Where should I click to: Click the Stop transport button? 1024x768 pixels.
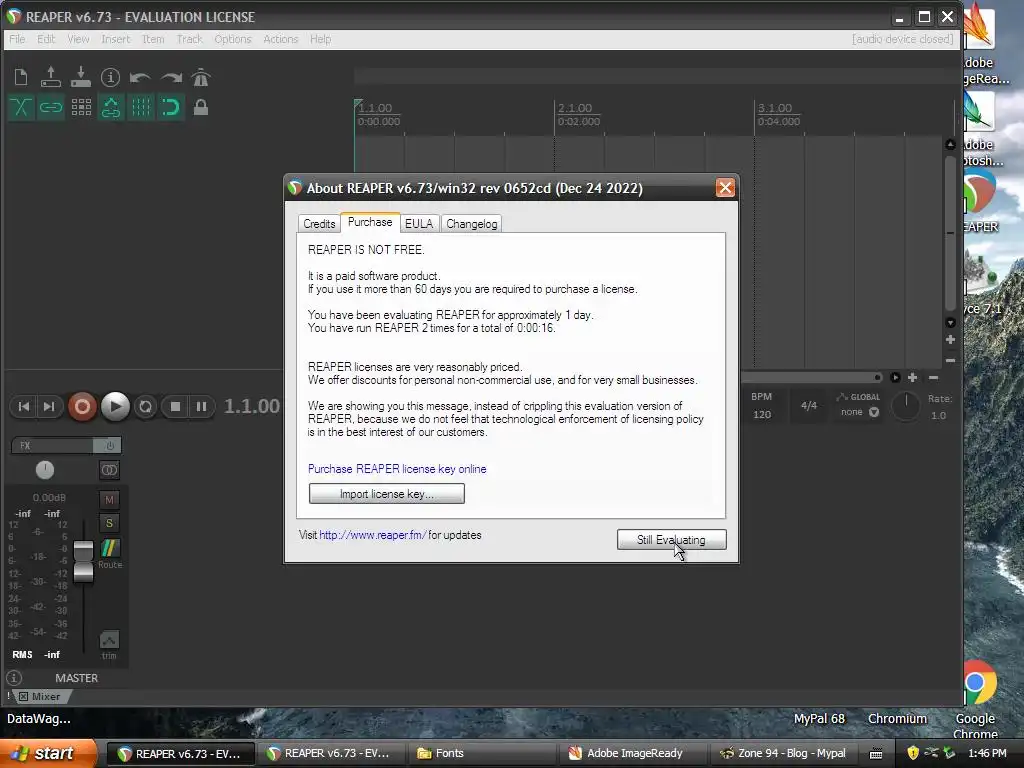(175, 407)
